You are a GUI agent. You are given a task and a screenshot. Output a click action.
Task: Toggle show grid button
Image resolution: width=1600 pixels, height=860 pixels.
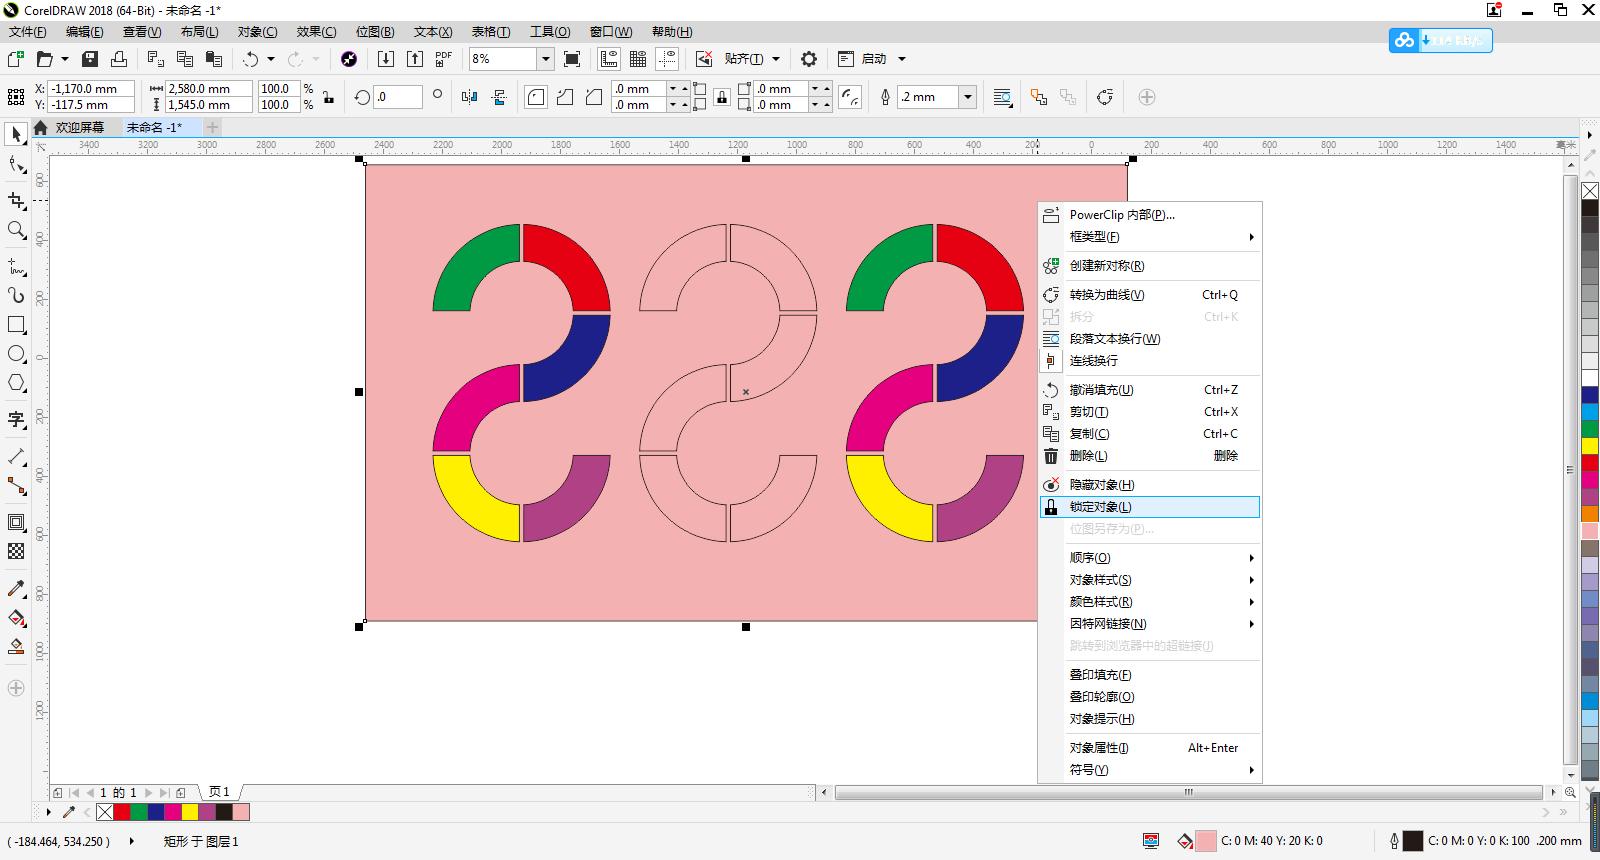pyautogui.click(x=637, y=59)
